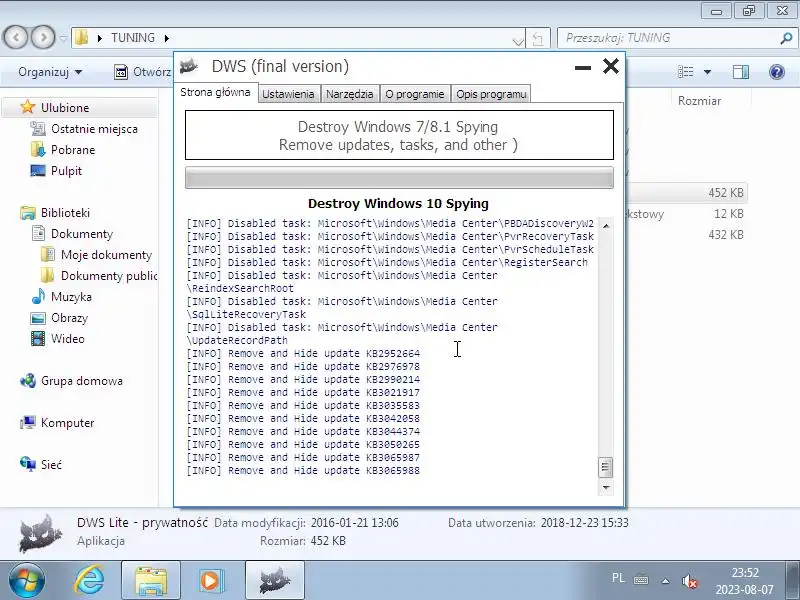
Task: Click the log line for KB3065988
Action: (x=303, y=470)
